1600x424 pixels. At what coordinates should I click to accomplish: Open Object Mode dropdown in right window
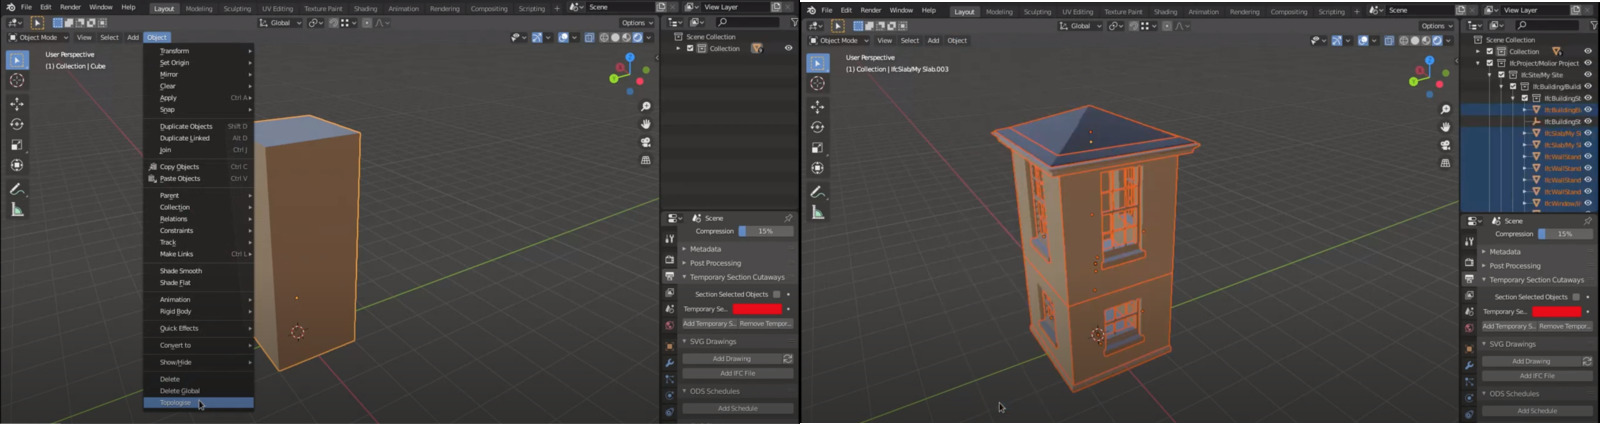coord(839,41)
